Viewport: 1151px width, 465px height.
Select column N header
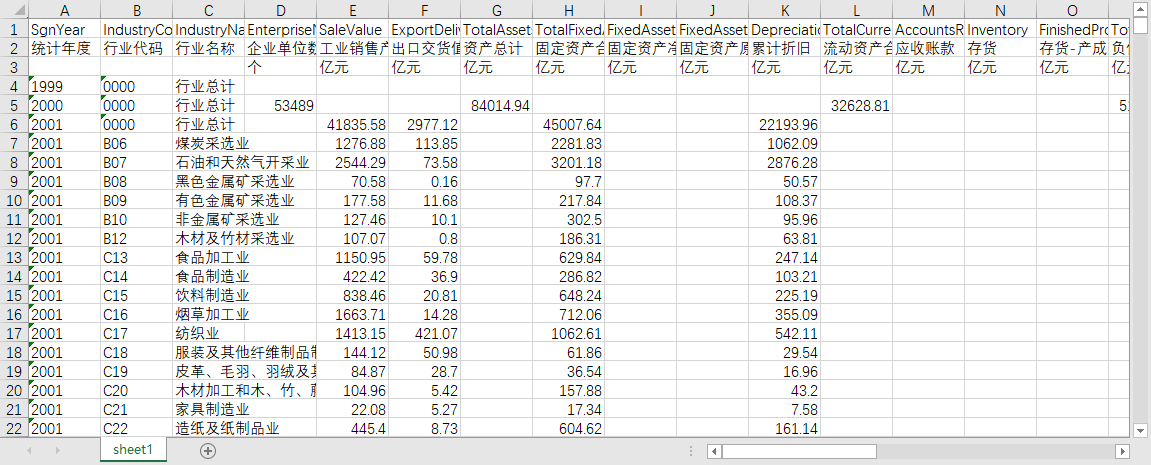[x=1000, y=10]
